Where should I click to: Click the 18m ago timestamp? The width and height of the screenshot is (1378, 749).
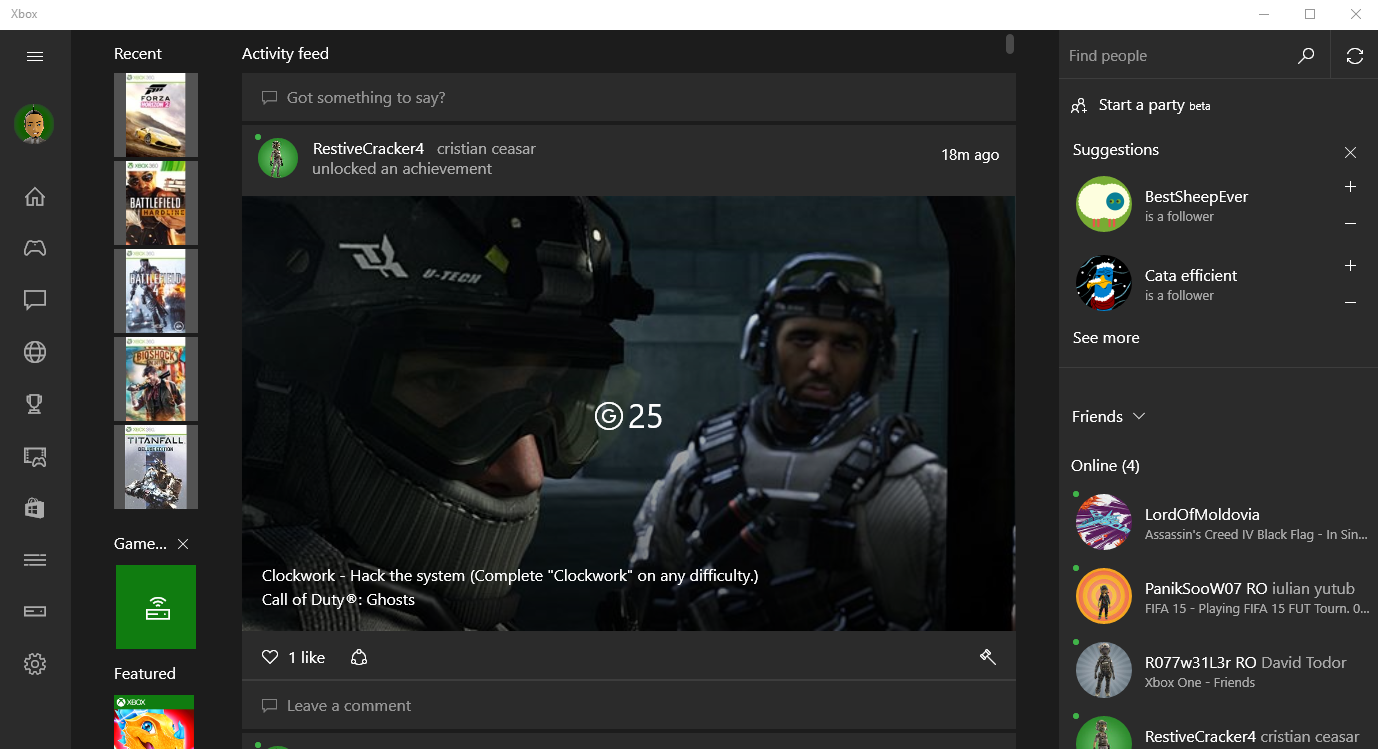(x=970, y=155)
